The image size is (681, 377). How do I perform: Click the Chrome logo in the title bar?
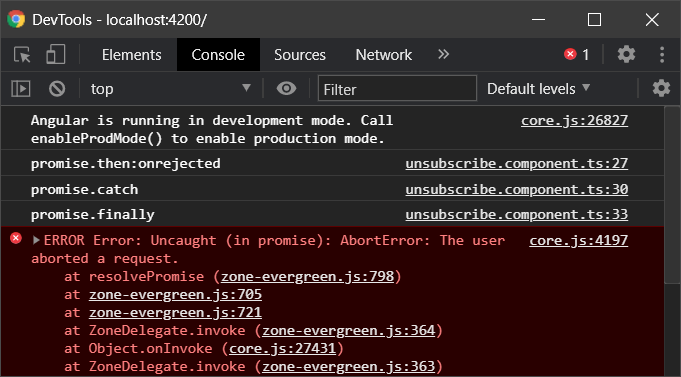click(x=16, y=20)
